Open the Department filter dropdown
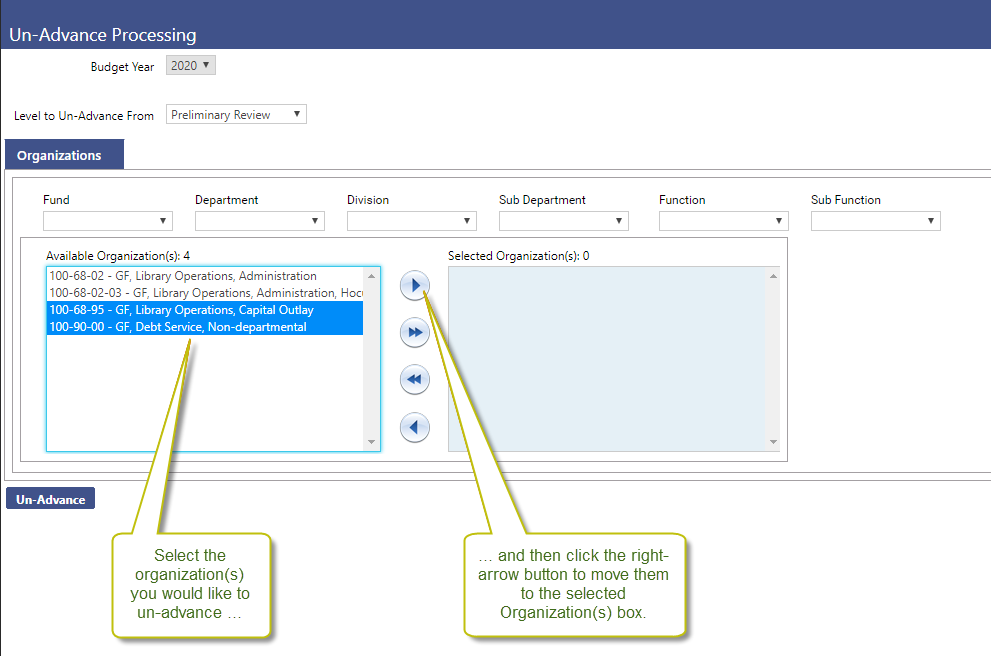The height and width of the screenshot is (656, 991). (x=260, y=221)
